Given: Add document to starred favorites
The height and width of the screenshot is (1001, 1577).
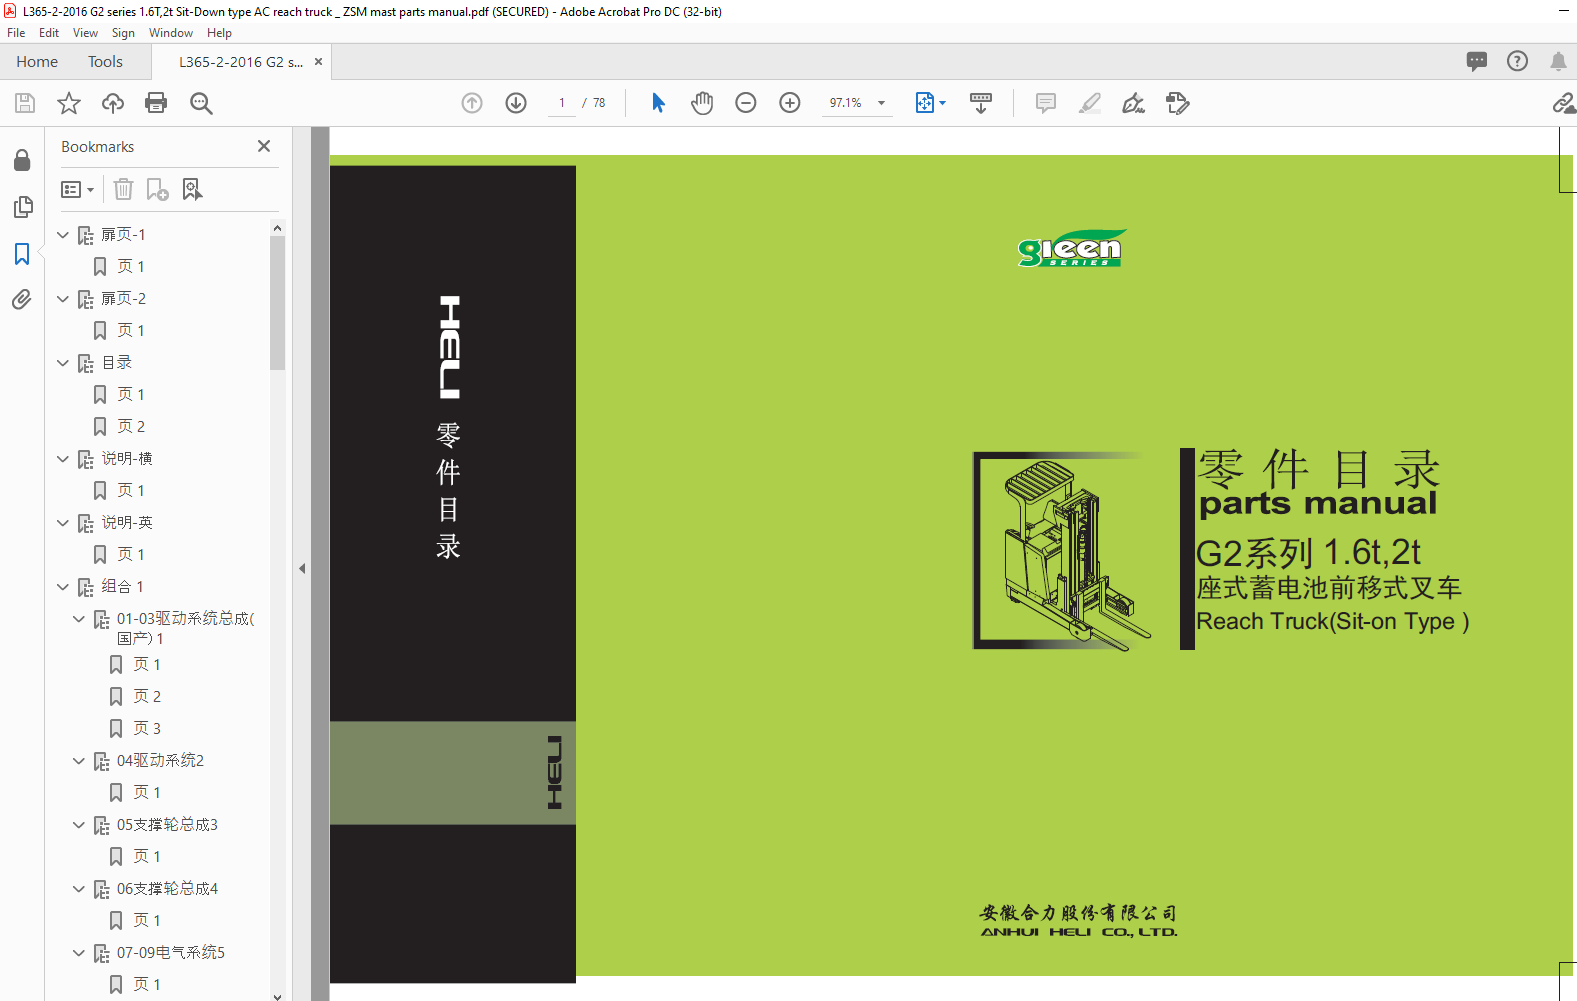Looking at the screenshot, I should click(x=69, y=103).
